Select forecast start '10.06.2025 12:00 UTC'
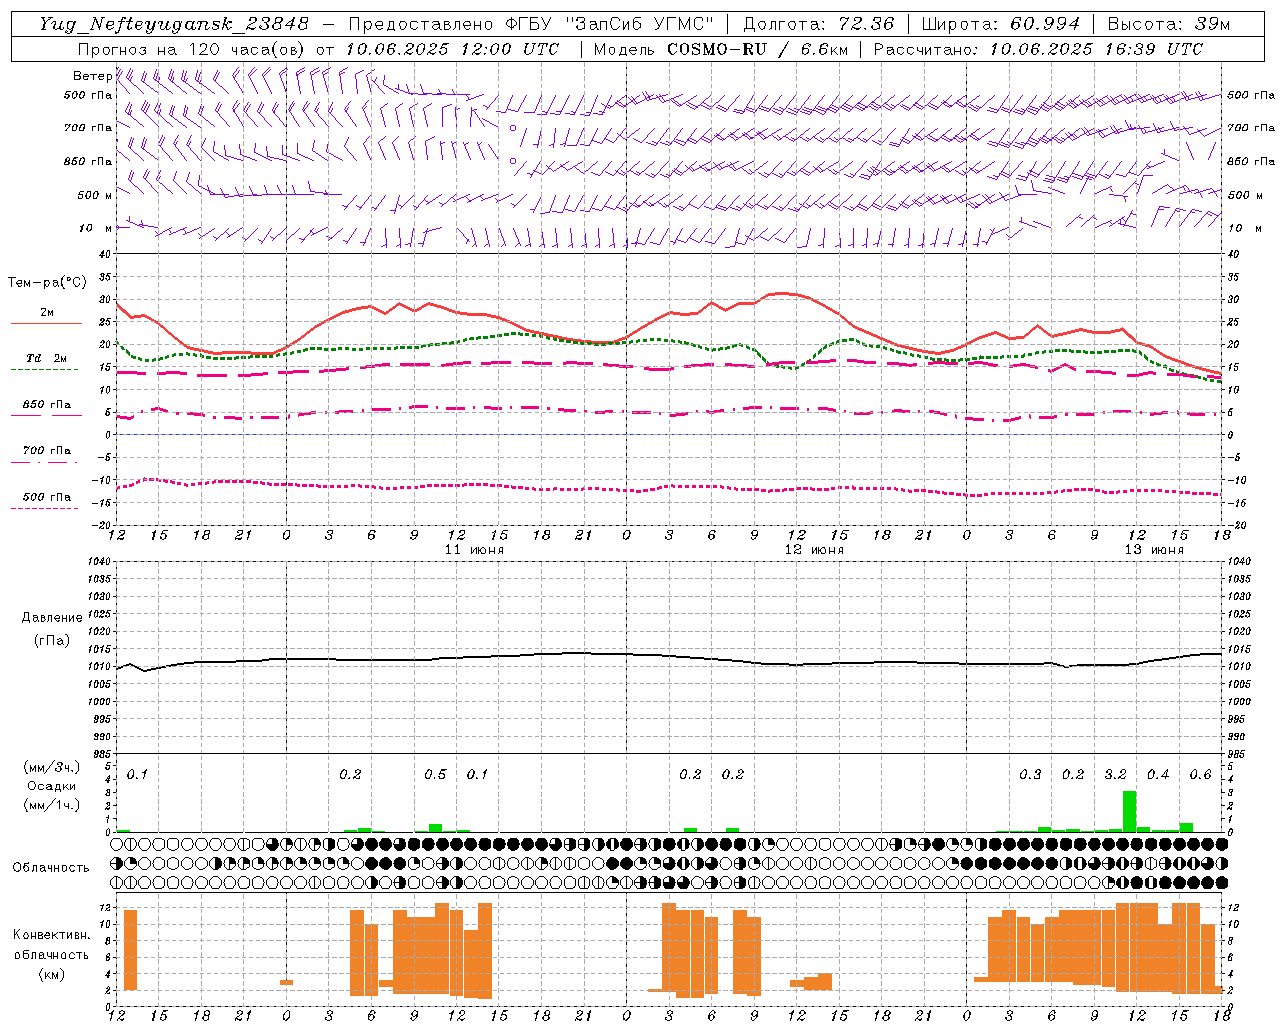The width and height of the screenshot is (1280, 1024). pyautogui.click(x=451, y=49)
